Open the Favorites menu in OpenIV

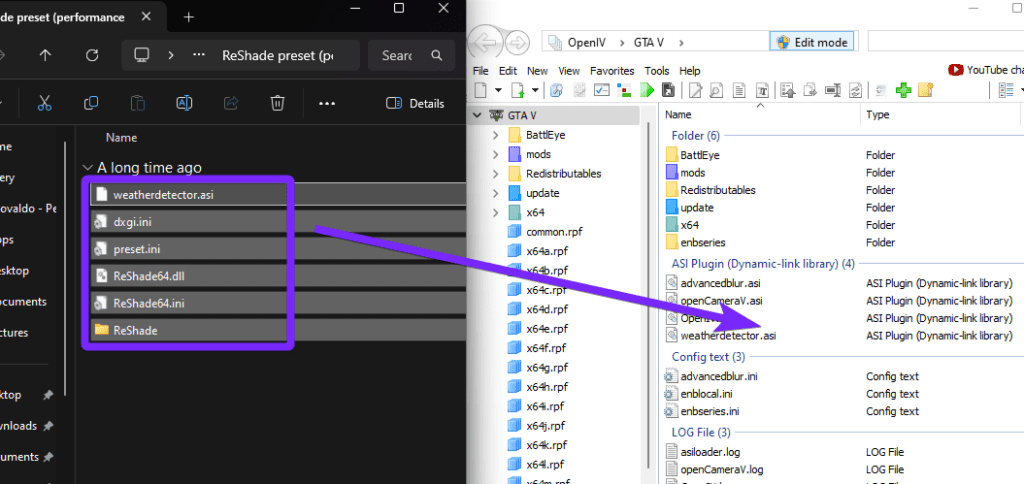[x=612, y=71]
